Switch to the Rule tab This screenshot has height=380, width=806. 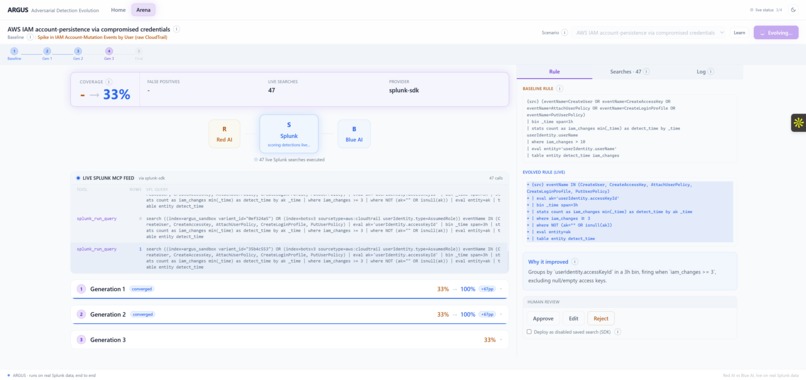point(554,72)
